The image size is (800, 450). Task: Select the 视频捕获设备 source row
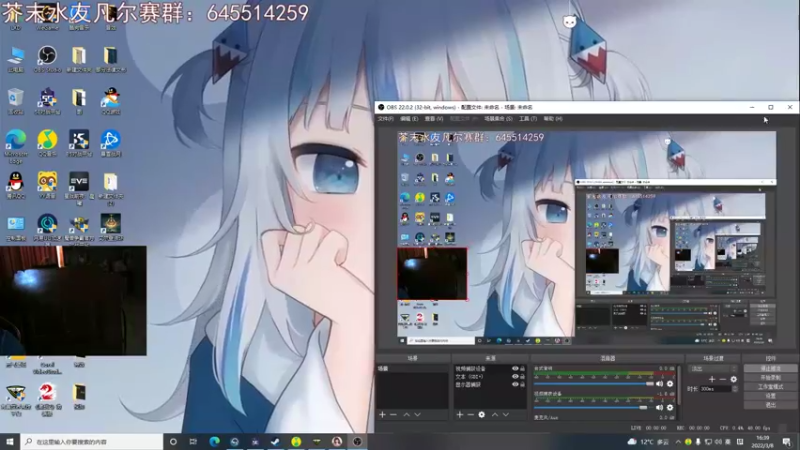pyautogui.click(x=490, y=368)
